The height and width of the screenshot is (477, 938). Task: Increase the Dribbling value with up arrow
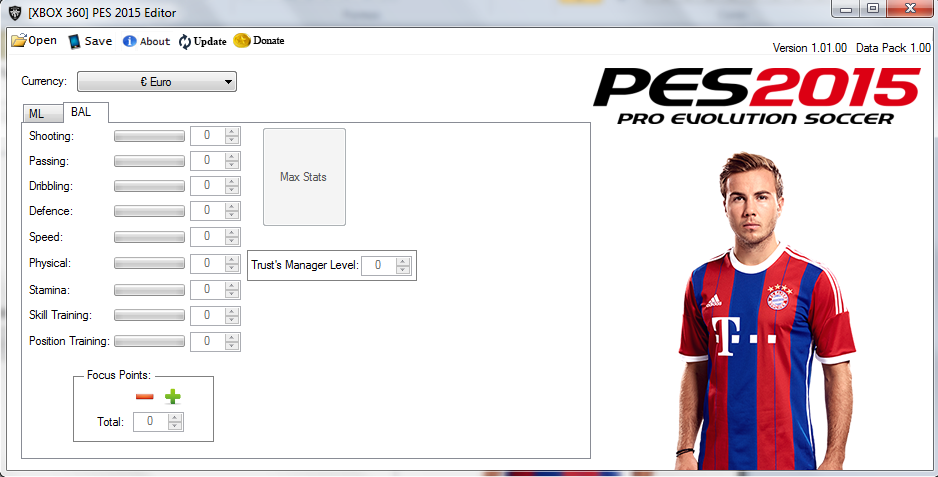[233, 181]
